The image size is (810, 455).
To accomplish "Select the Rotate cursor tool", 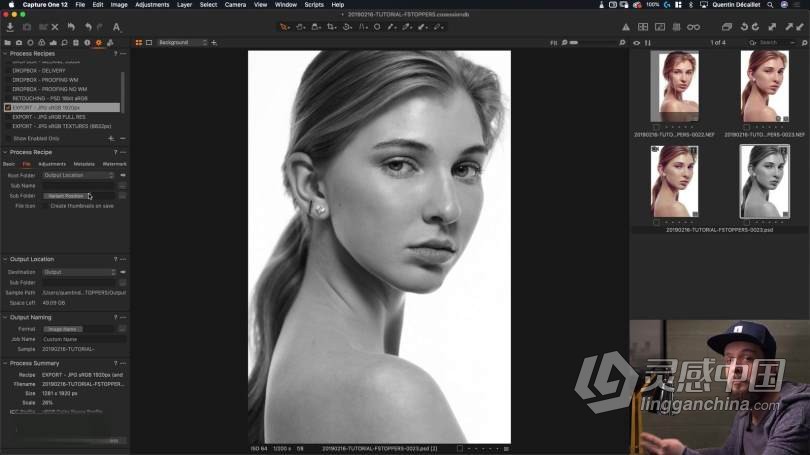I will tap(347, 27).
